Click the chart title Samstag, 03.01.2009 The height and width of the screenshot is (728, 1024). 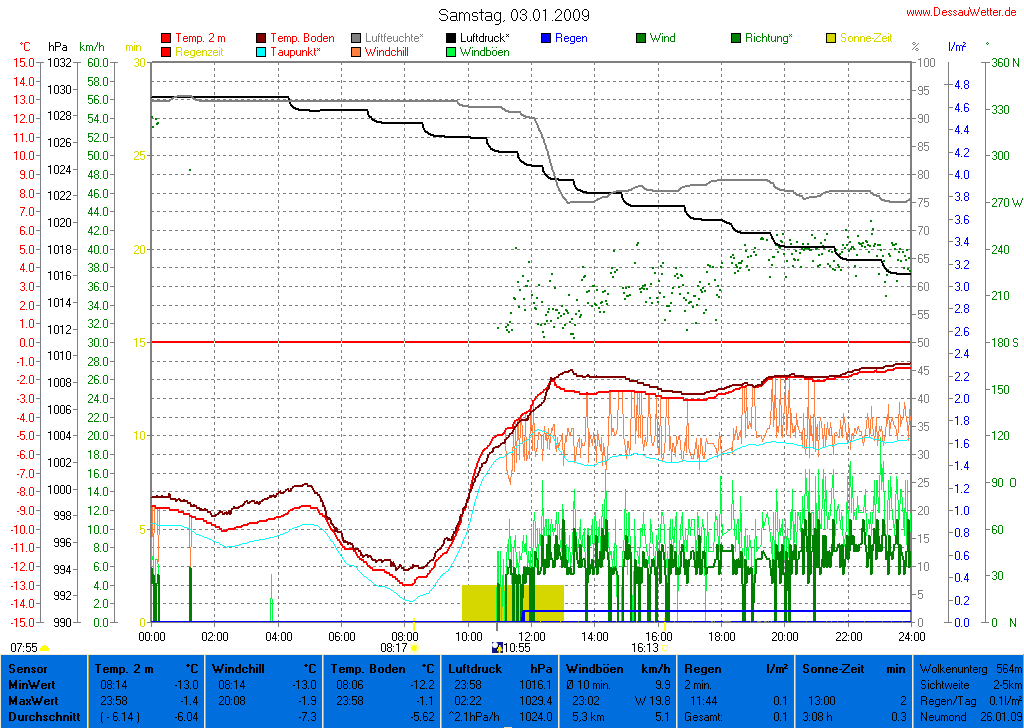pos(514,15)
